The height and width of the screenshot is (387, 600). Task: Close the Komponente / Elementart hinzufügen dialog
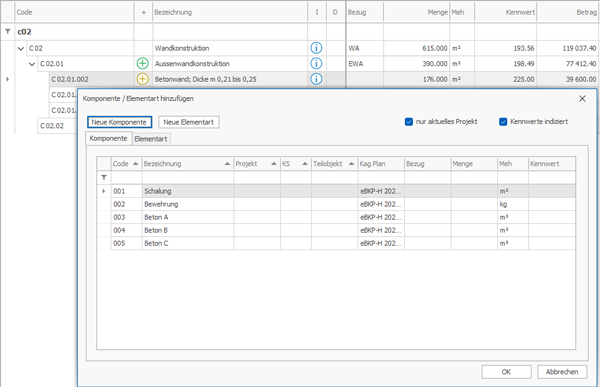pos(582,99)
